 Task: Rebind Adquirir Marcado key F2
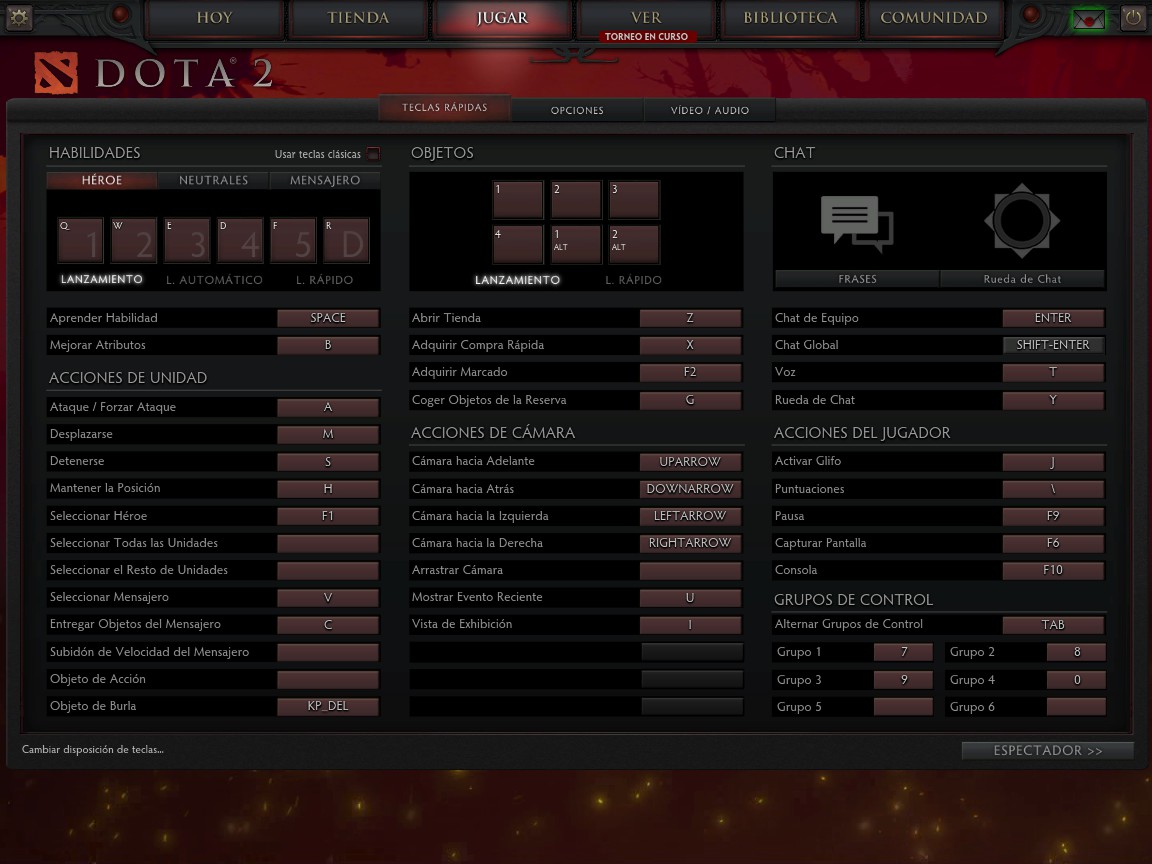coord(690,372)
